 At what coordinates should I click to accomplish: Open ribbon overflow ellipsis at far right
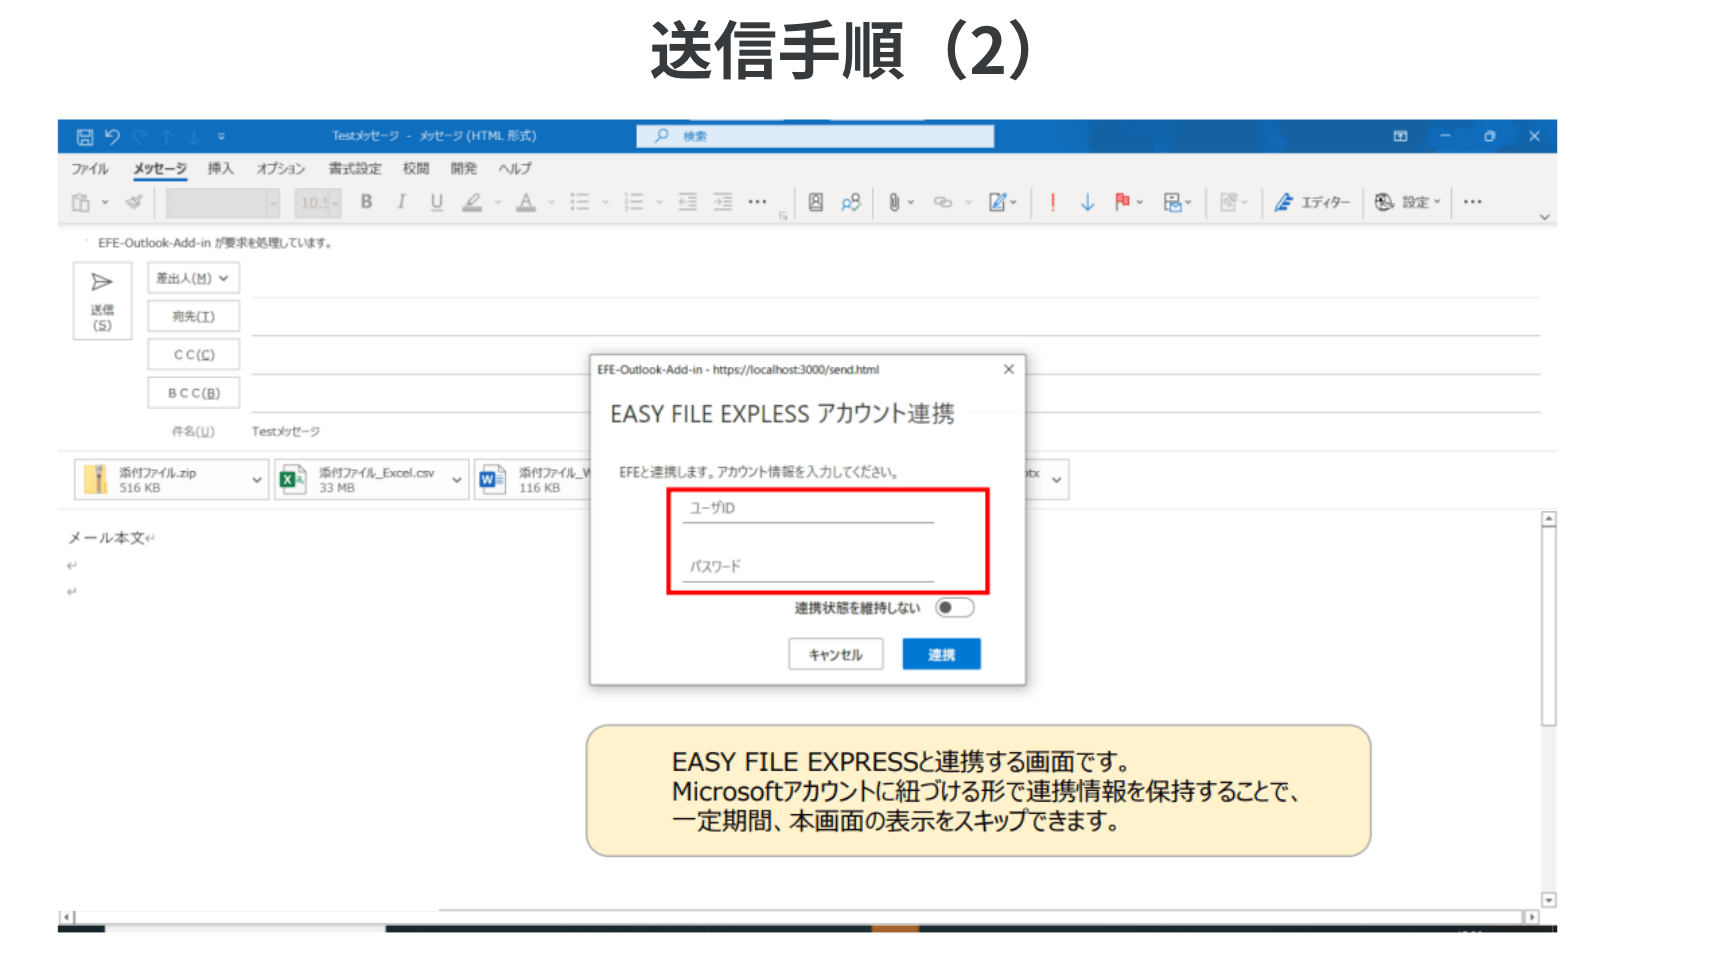pos(1473,202)
